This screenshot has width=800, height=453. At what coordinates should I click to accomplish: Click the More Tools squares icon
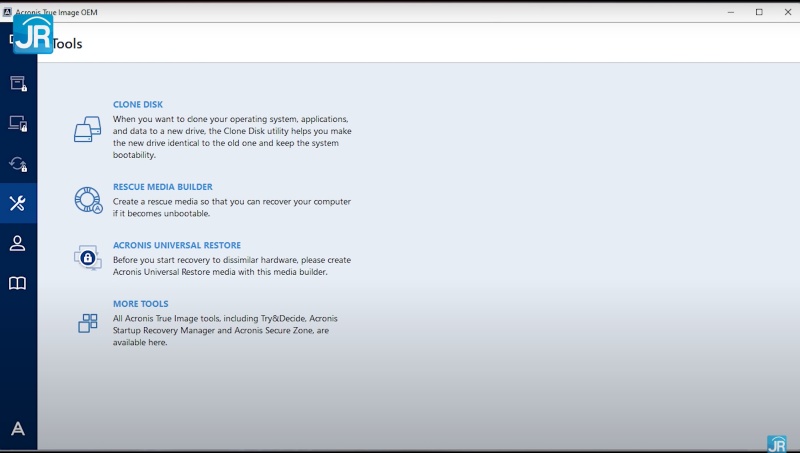pyautogui.click(x=88, y=323)
